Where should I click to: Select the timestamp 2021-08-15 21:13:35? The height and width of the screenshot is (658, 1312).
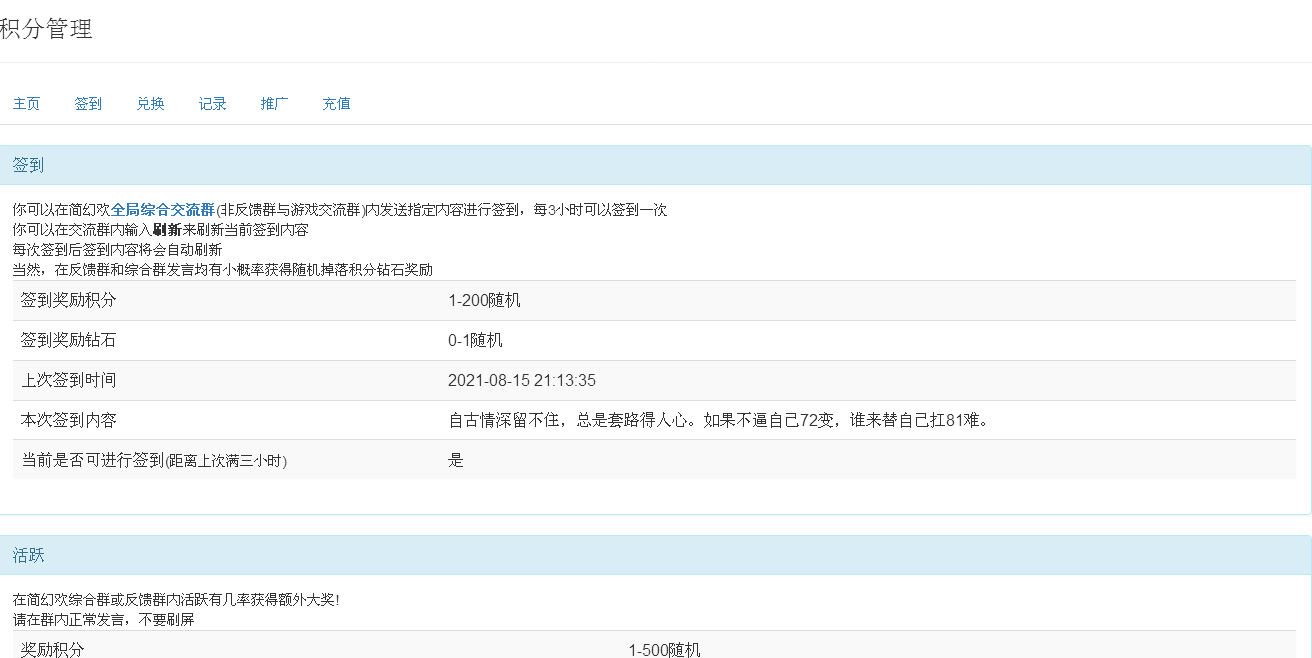(x=522, y=380)
